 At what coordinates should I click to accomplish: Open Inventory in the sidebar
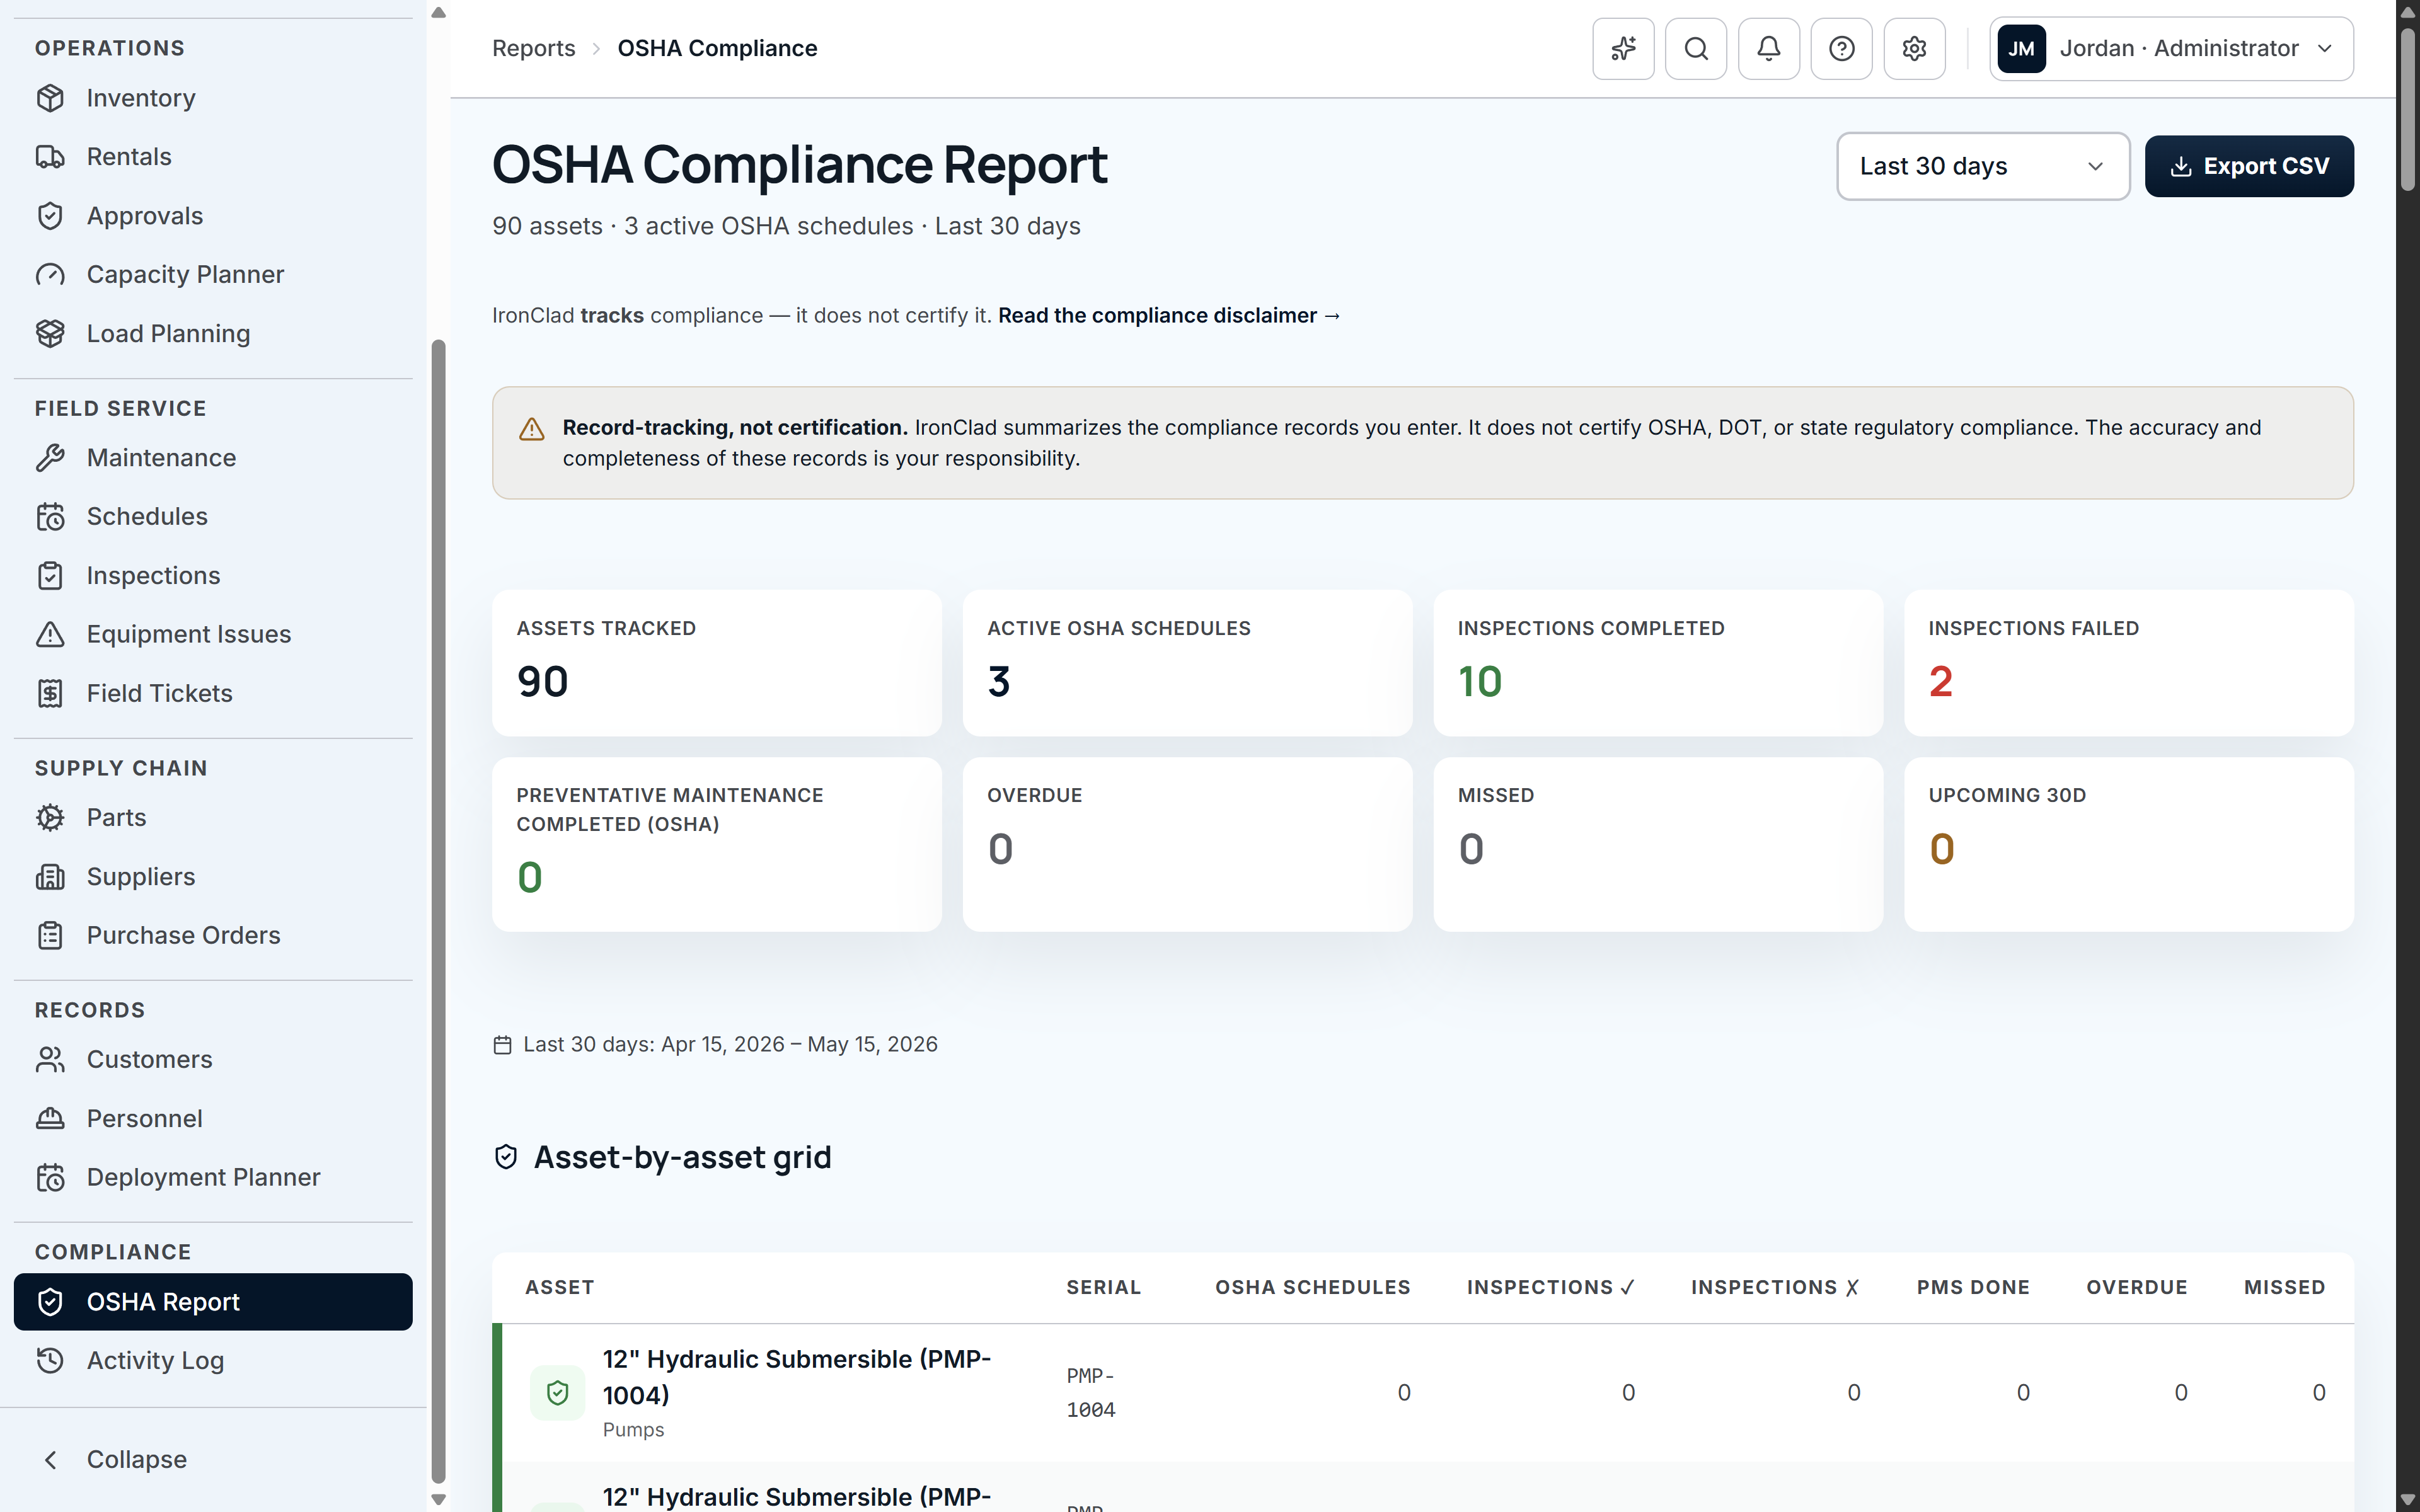213,98
